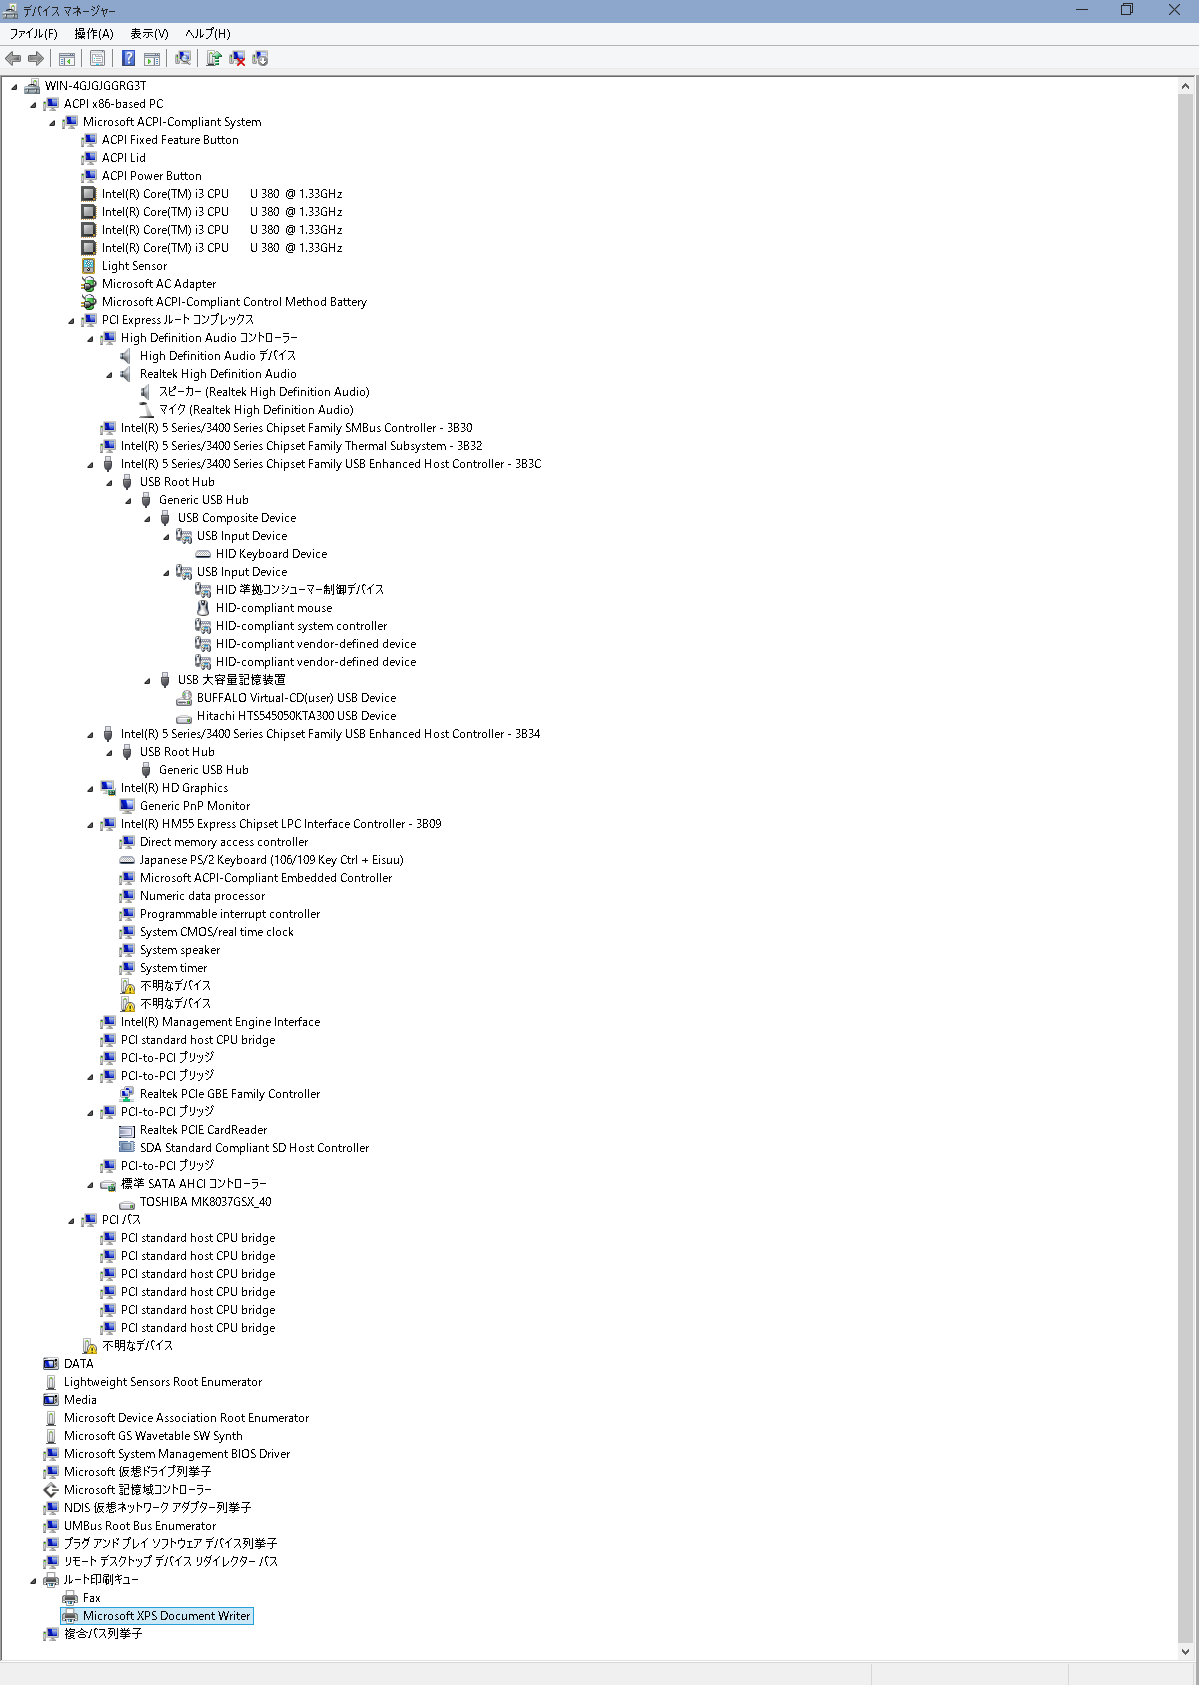Click the Update driver software icon
This screenshot has height=1685, width=1199.
tap(213, 59)
